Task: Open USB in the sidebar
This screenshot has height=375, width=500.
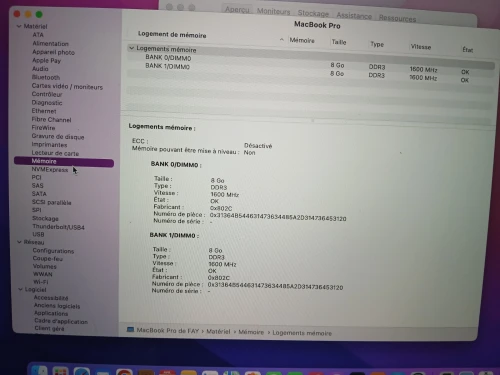Action: point(38,234)
